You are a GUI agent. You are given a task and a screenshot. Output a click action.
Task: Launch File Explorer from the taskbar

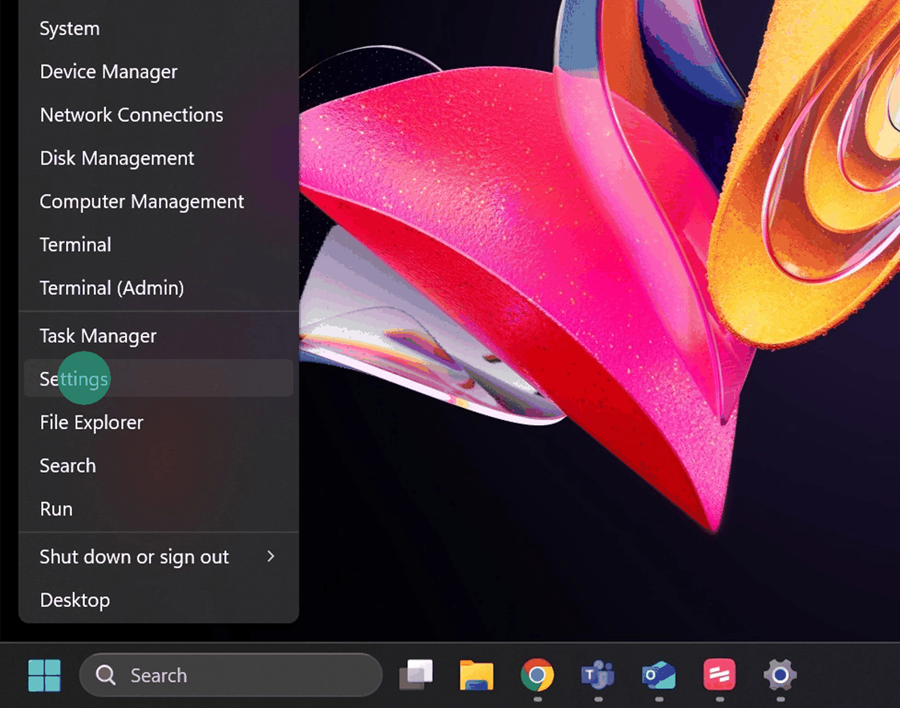tap(477, 676)
